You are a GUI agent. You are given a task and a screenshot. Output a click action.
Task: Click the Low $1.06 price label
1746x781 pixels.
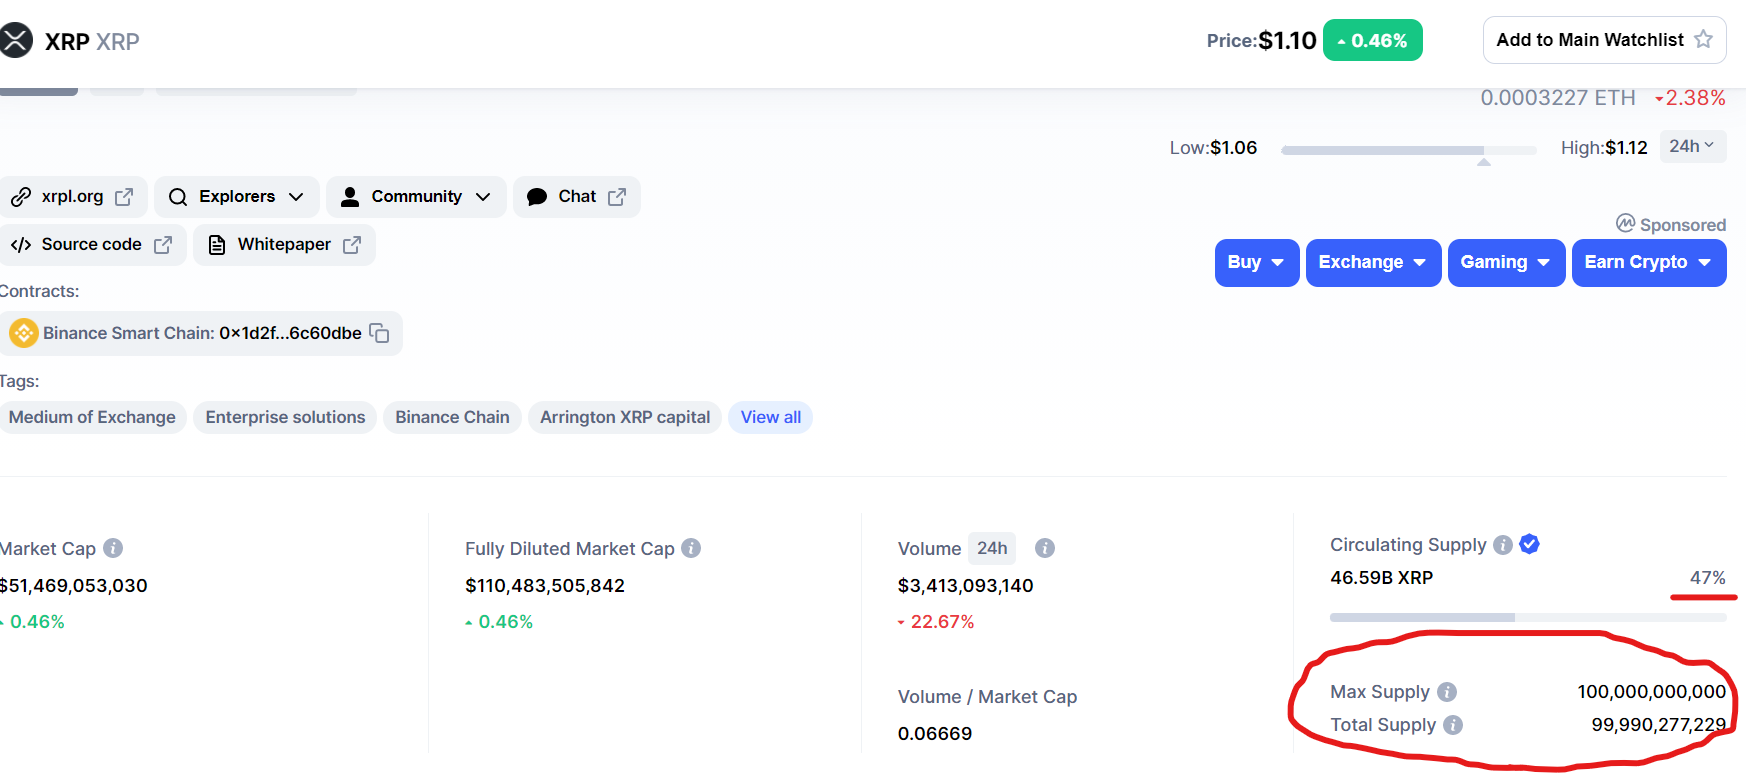click(x=1214, y=148)
